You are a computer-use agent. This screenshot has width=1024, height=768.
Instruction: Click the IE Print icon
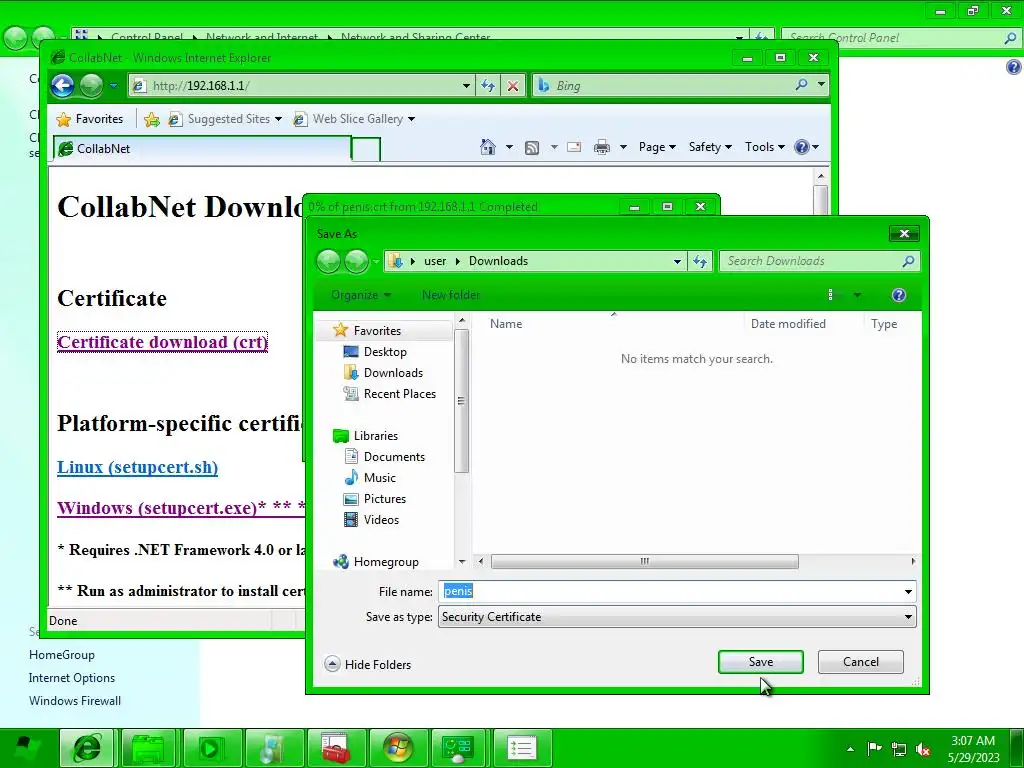pyautogui.click(x=601, y=147)
